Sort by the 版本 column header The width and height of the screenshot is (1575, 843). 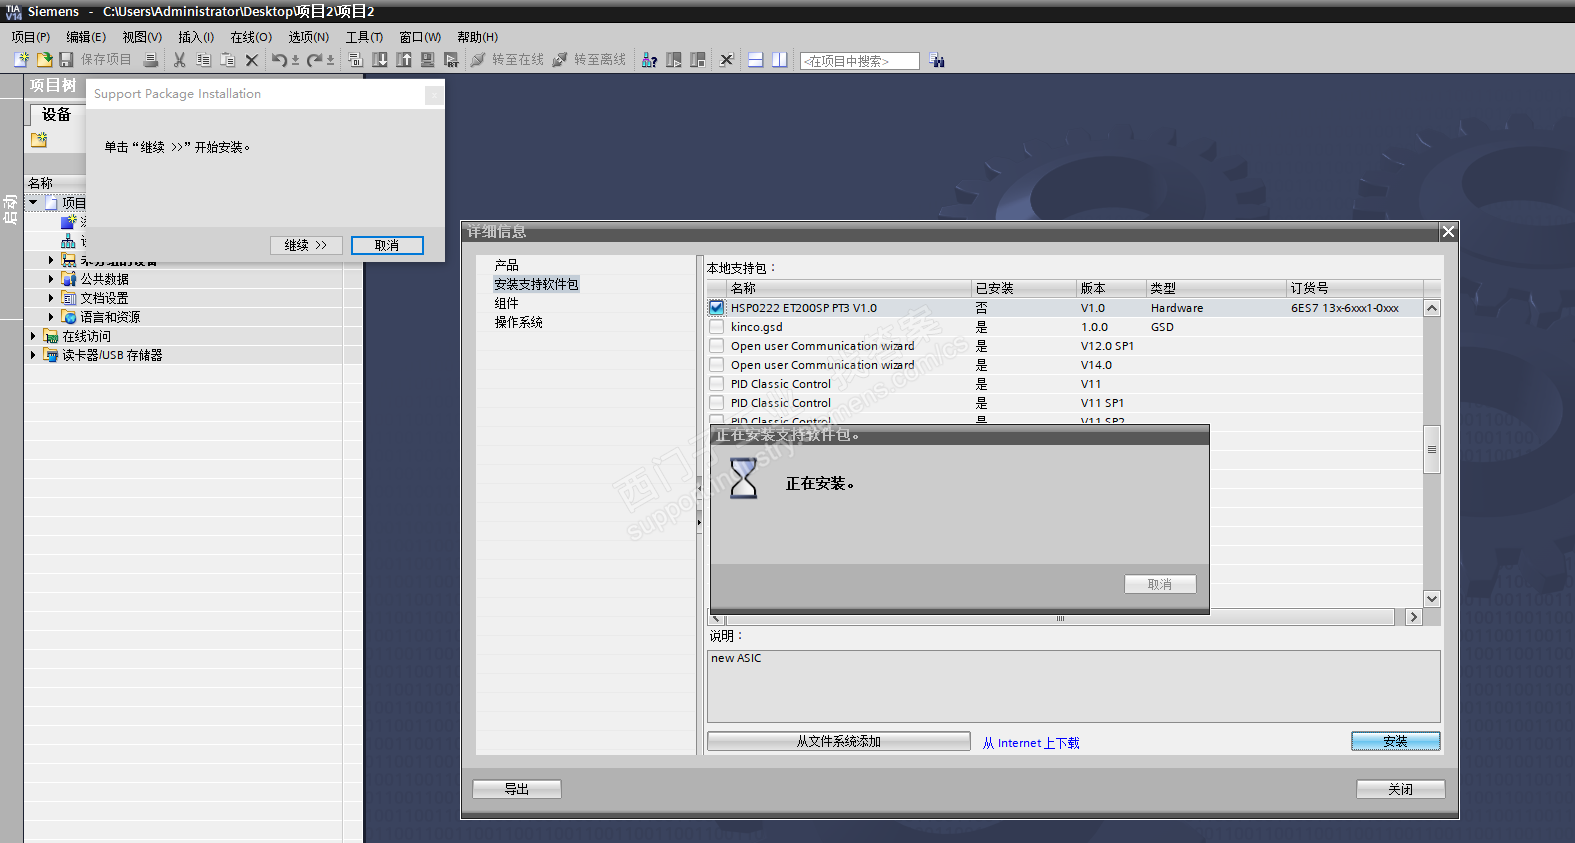1111,288
